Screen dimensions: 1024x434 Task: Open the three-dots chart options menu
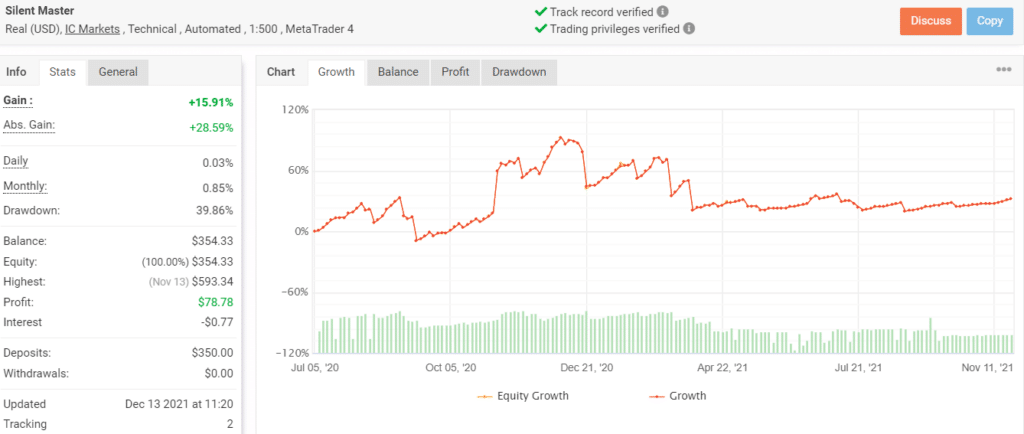1003,70
